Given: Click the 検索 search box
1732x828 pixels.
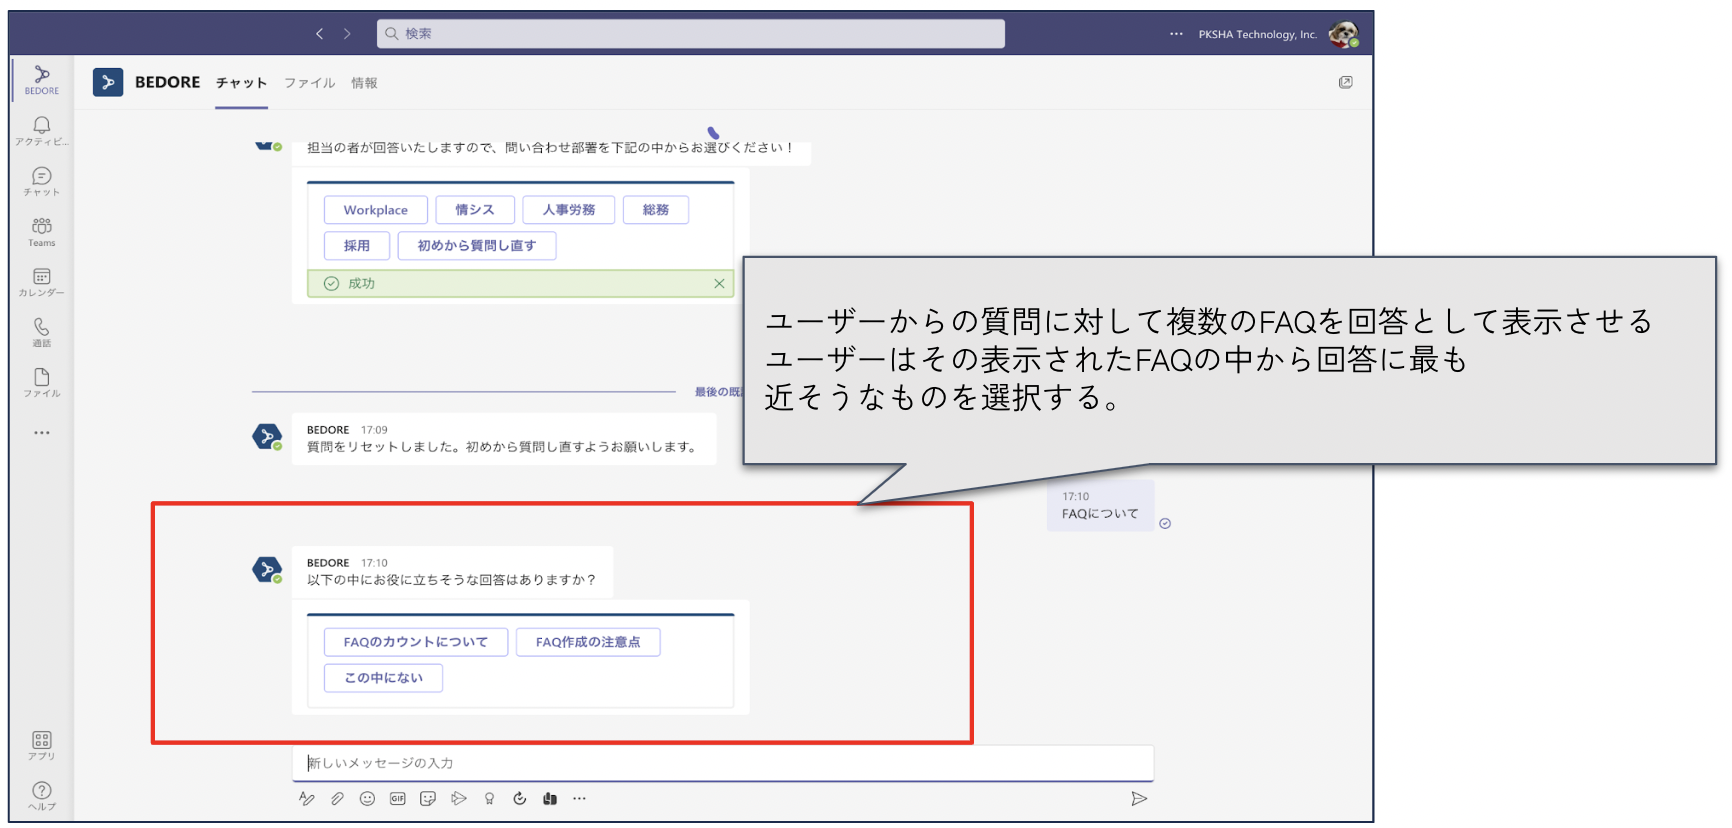Looking at the screenshot, I should coord(691,34).
